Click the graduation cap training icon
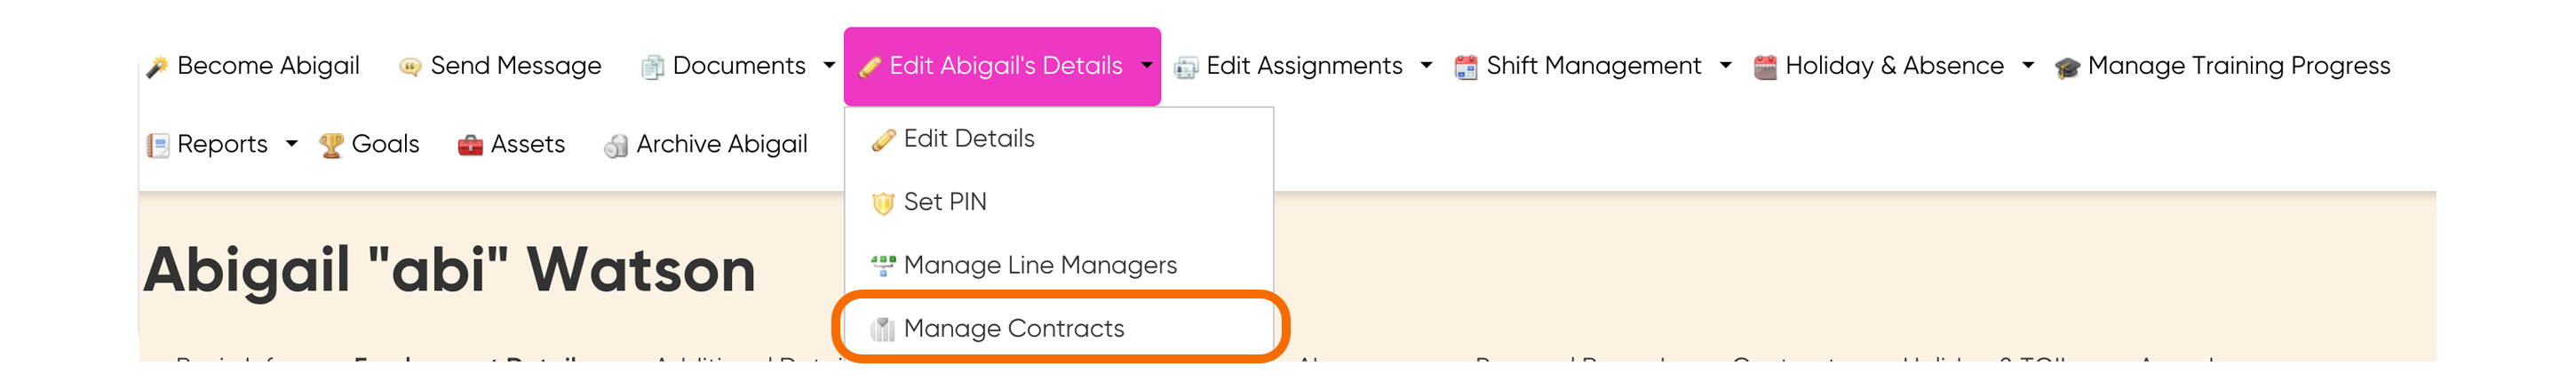This screenshot has height=382, width=2576. 2067,67
